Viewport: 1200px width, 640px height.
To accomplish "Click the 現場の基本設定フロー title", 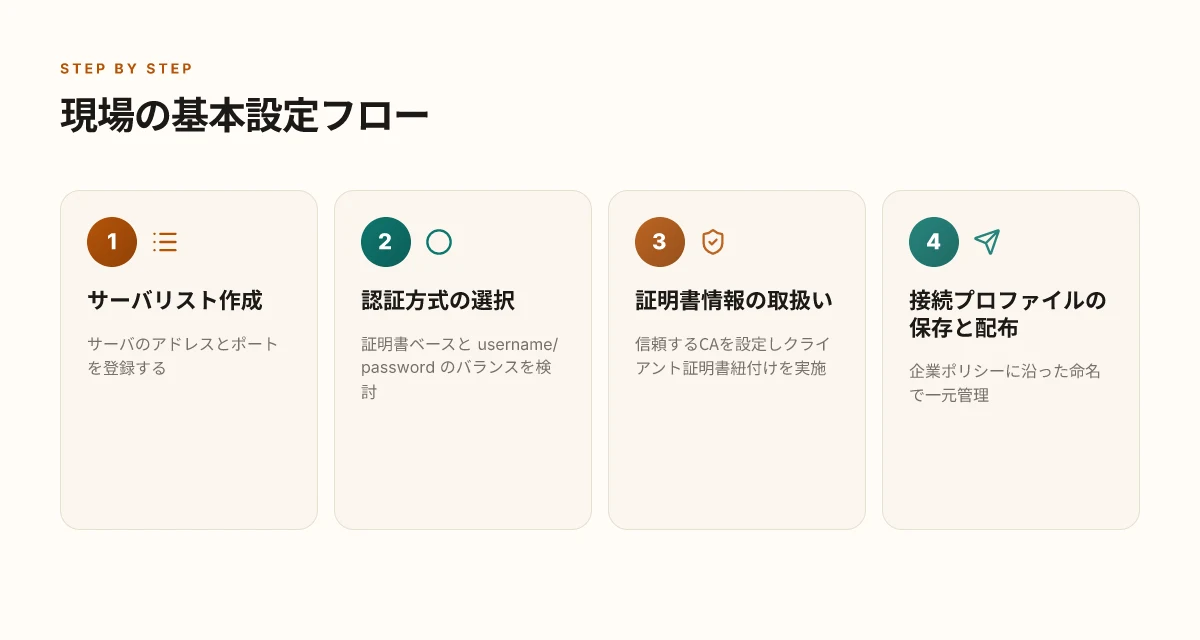I will [x=245, y=116].
